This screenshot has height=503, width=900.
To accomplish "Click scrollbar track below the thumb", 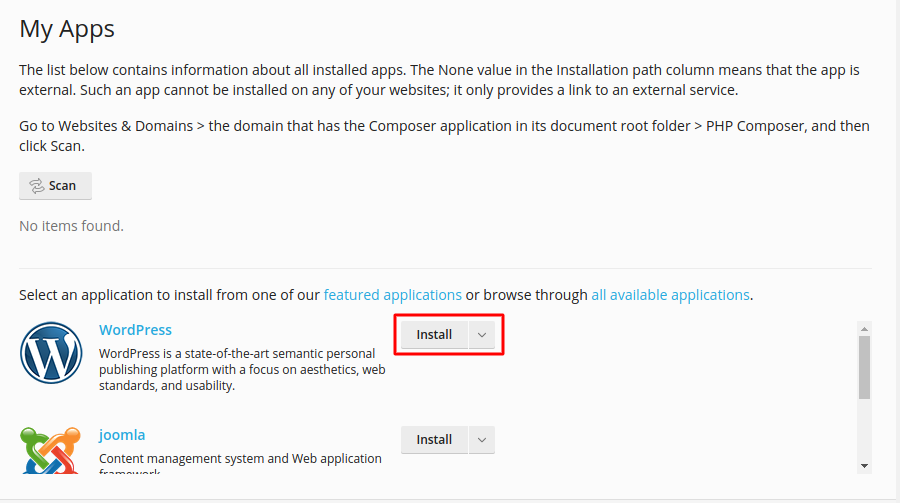I will pos(865,430).
